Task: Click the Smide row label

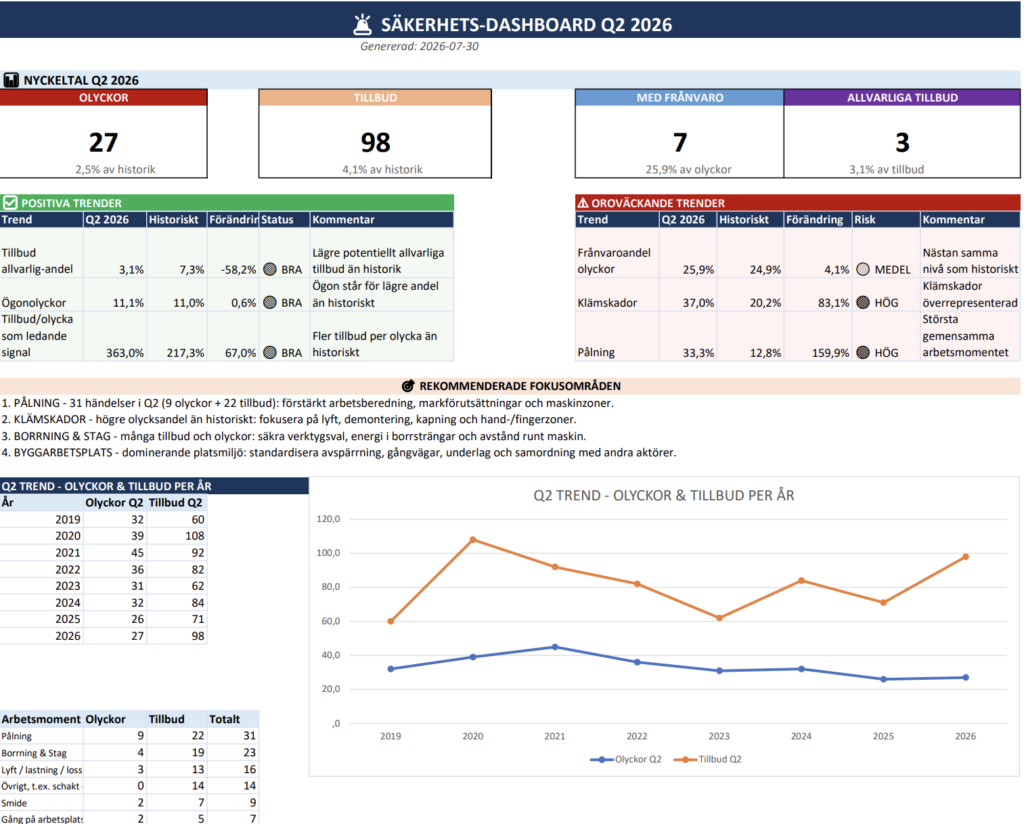Action: [14, 803]
